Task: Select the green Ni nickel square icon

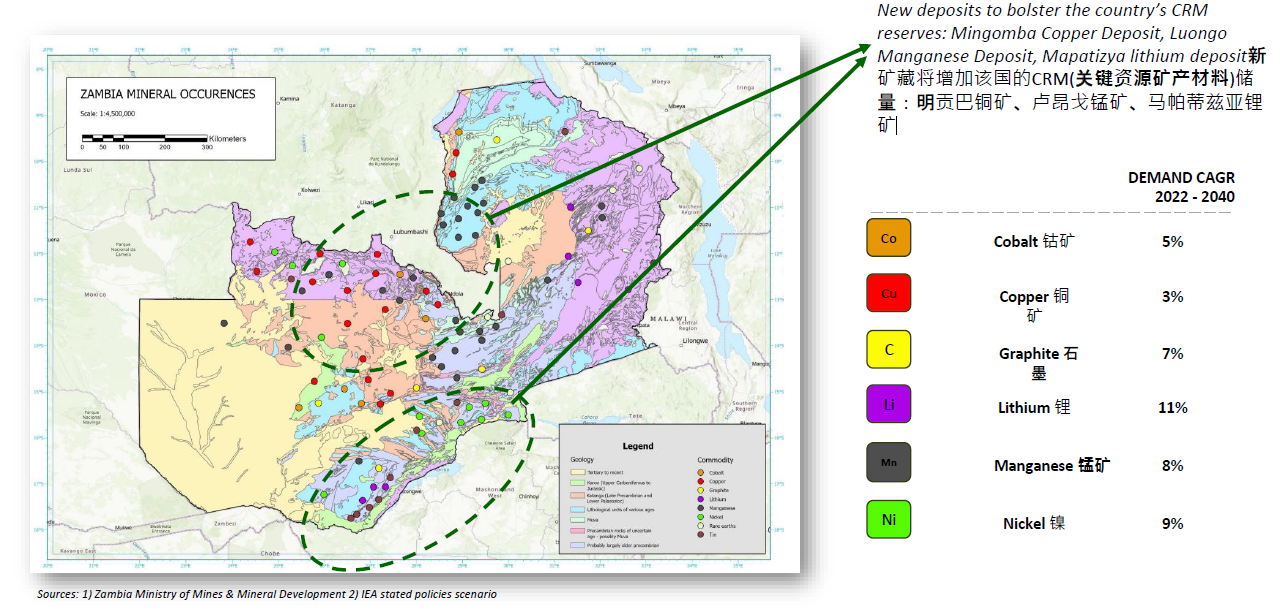Action: click(x=888, y=519)
